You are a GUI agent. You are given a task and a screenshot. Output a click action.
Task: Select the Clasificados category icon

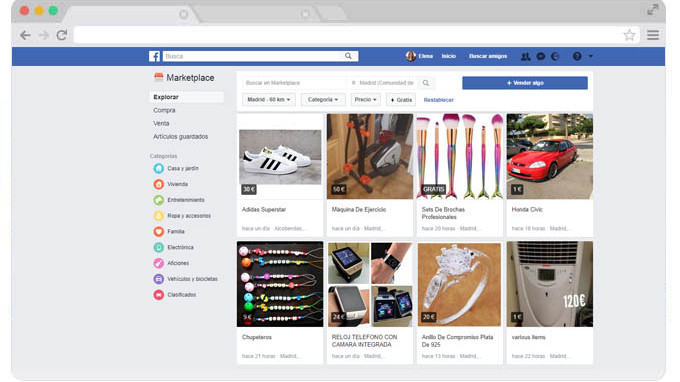[159, 295]
